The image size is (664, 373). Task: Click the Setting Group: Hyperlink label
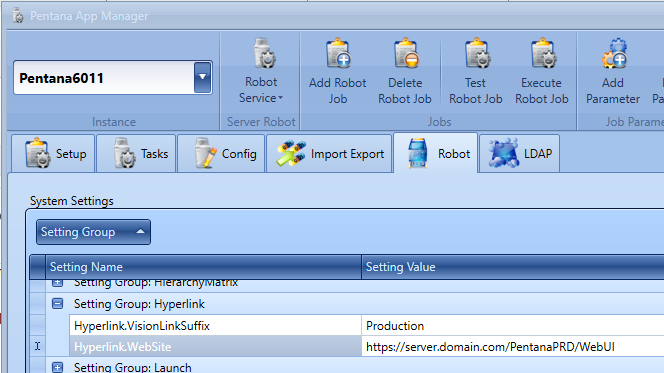pyautogui.click(x=139, y=304)
